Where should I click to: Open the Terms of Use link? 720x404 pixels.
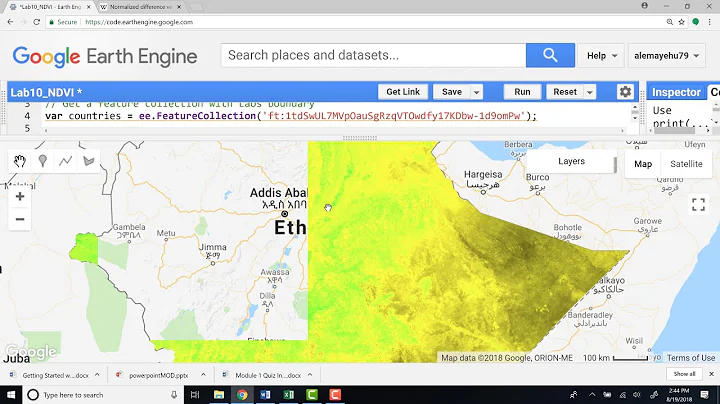tap(691, 358)
